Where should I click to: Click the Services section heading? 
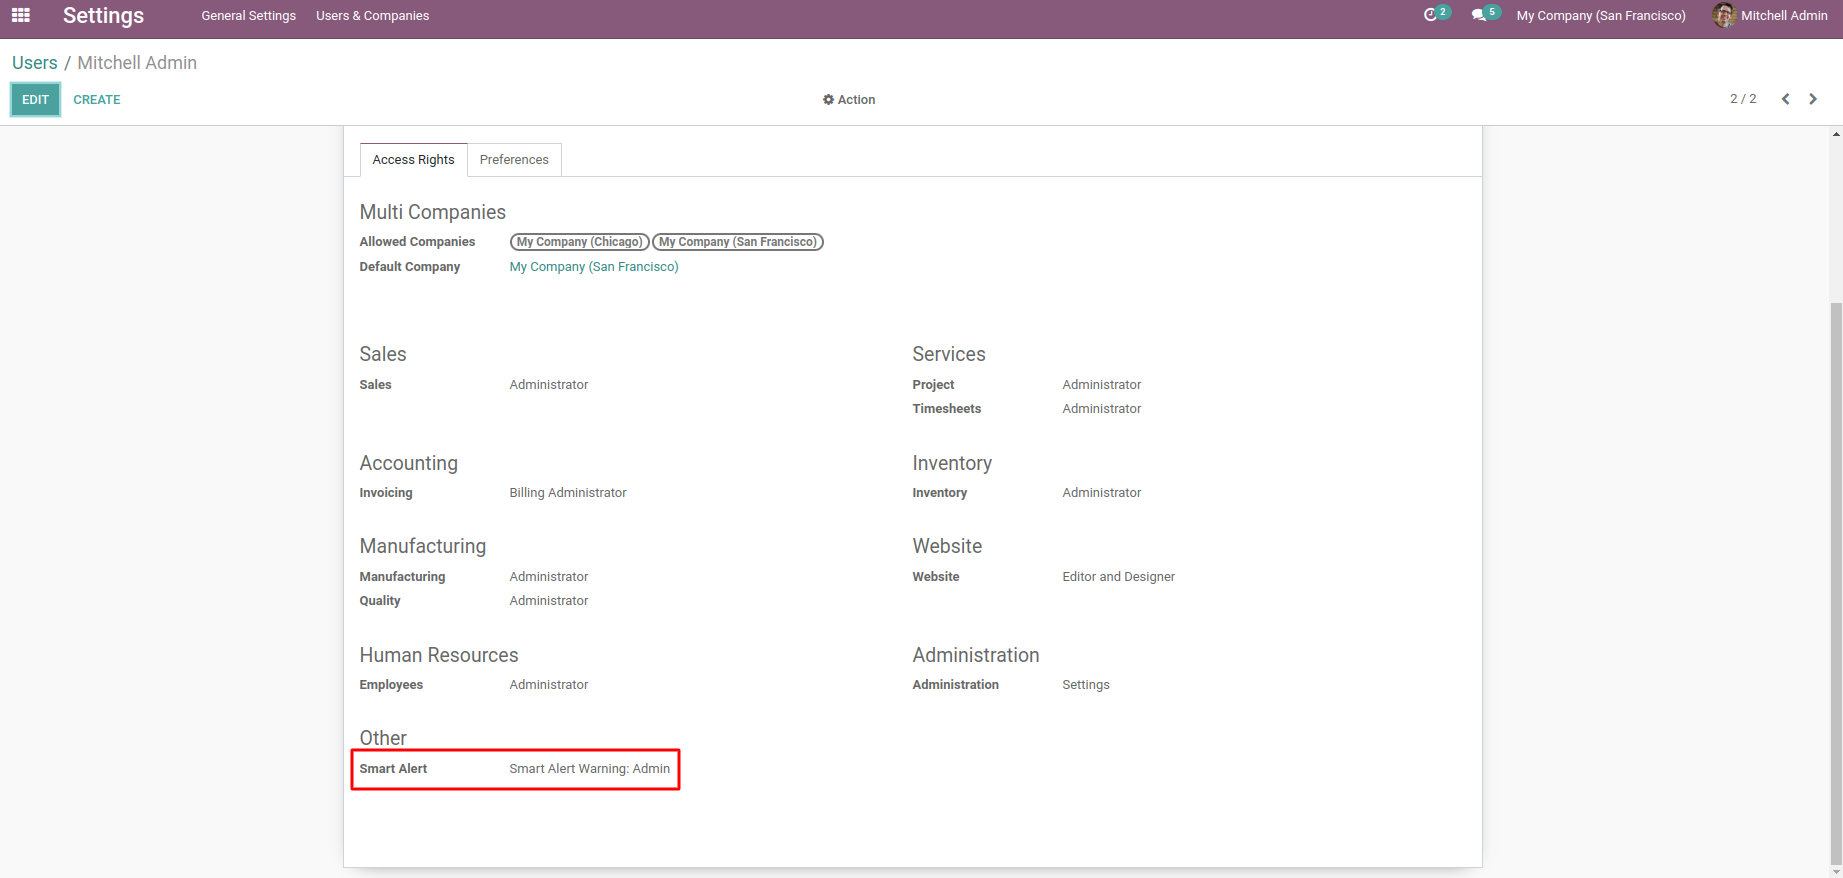click(x=949, y=354)
